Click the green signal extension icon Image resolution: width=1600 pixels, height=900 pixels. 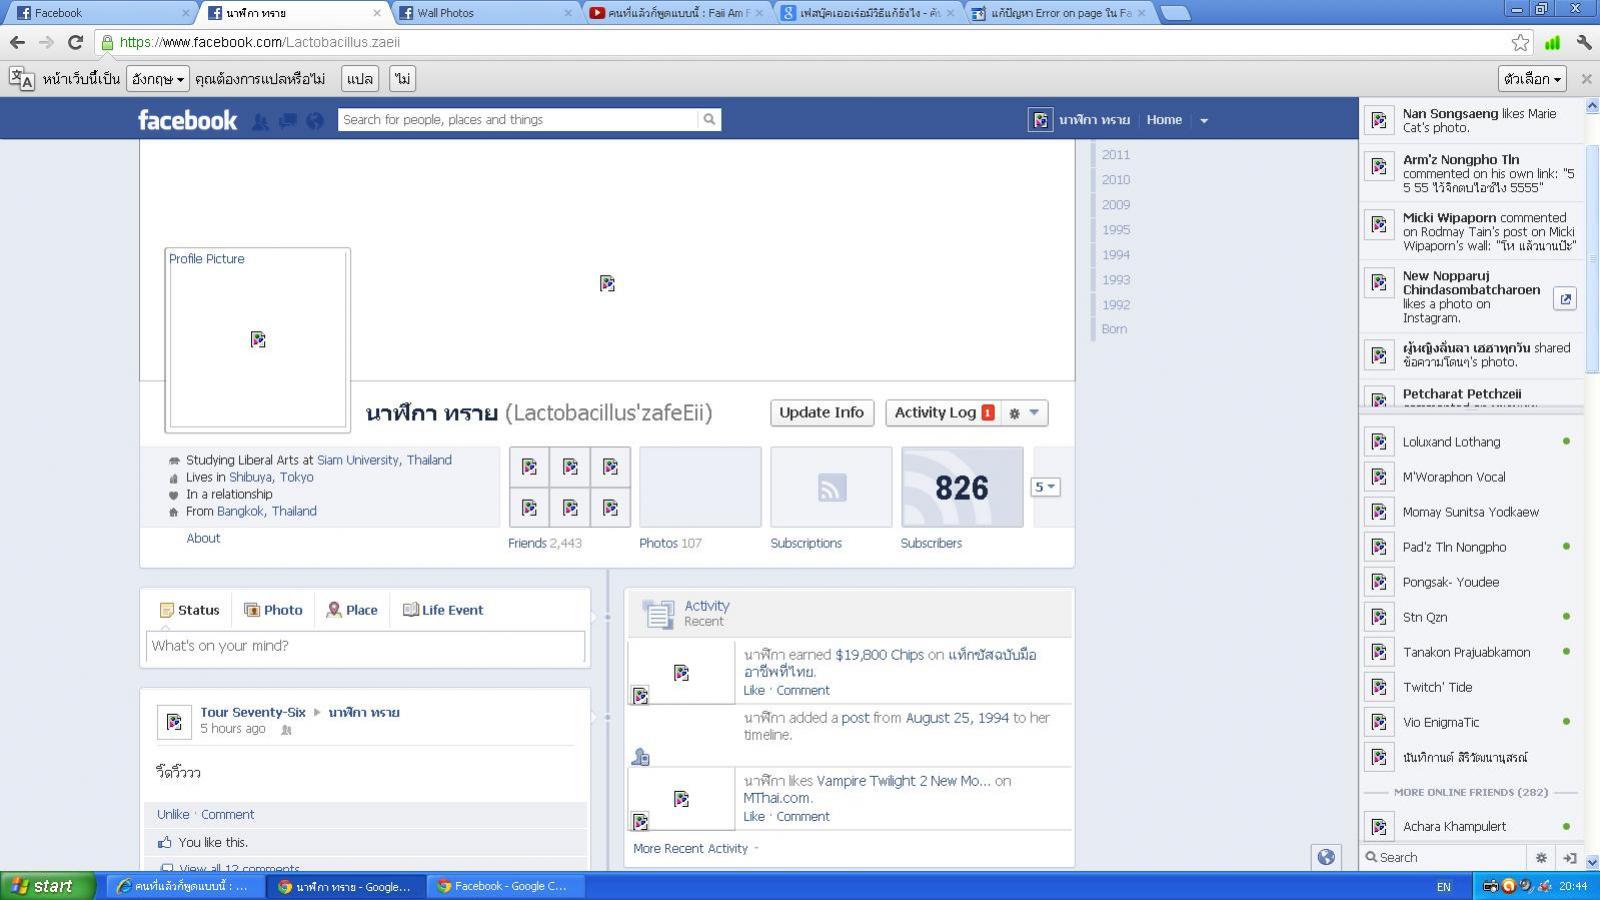1552,42
